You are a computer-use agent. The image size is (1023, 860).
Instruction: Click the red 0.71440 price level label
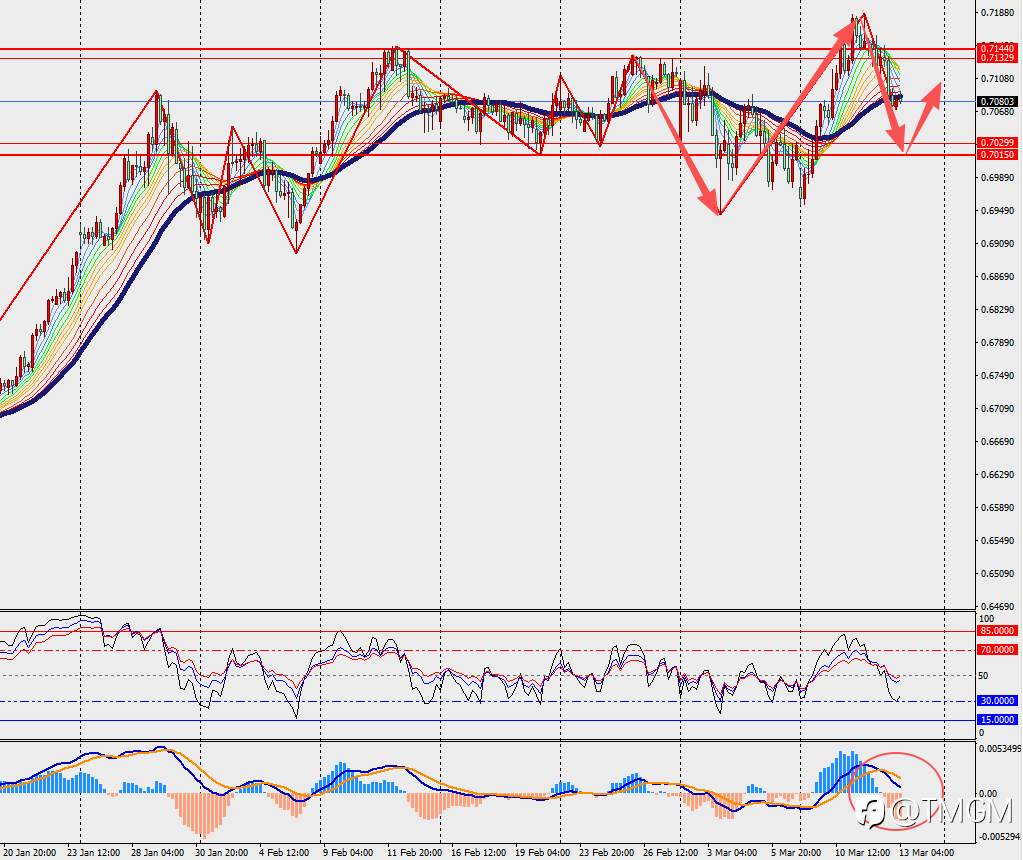pyautogui.click(x=998, y=49)
